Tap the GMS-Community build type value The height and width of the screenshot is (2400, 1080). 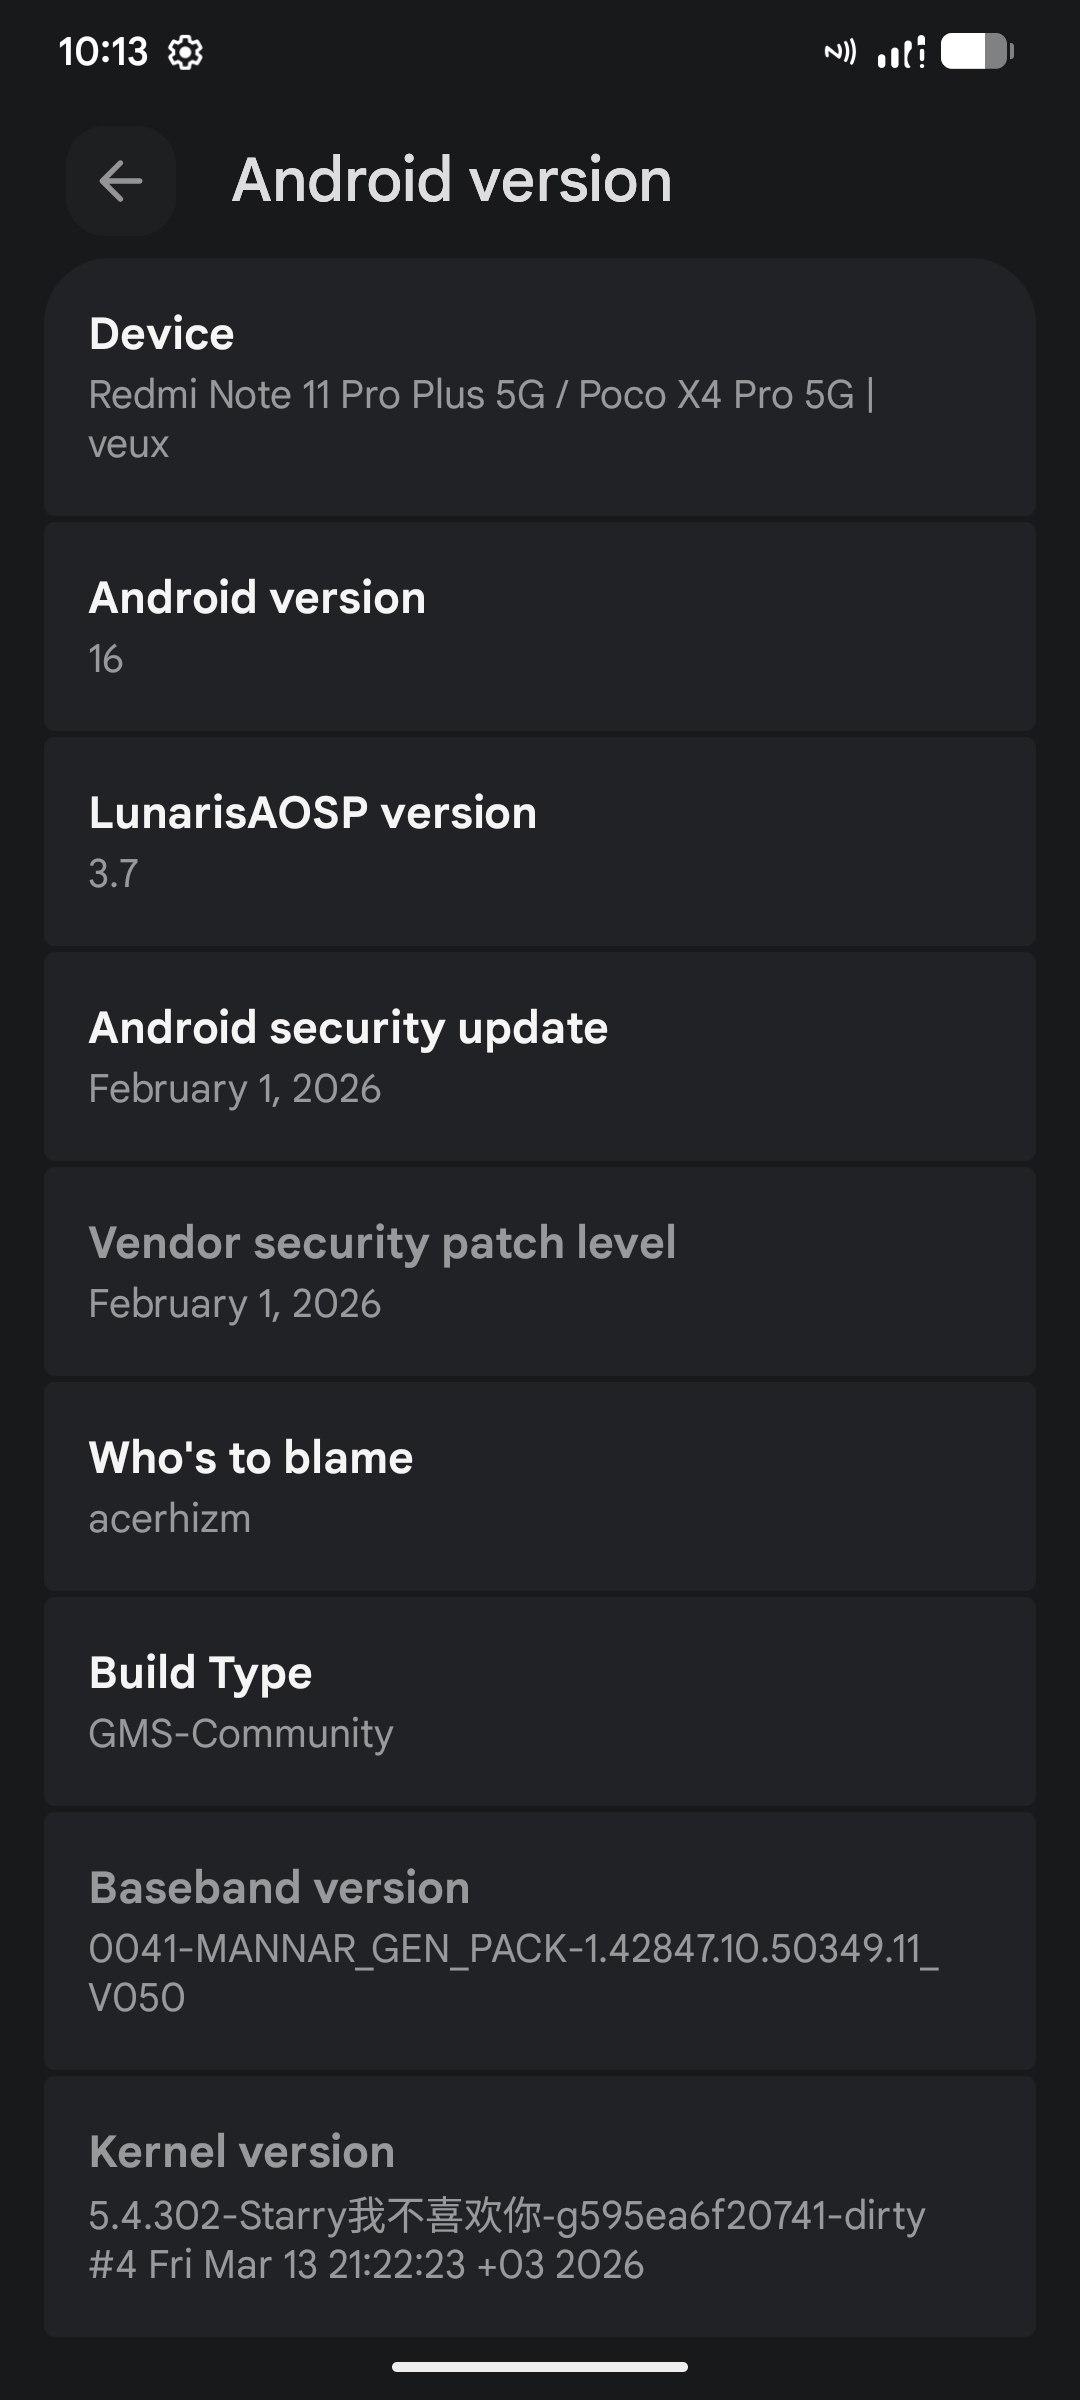(x=241, y=1734)
